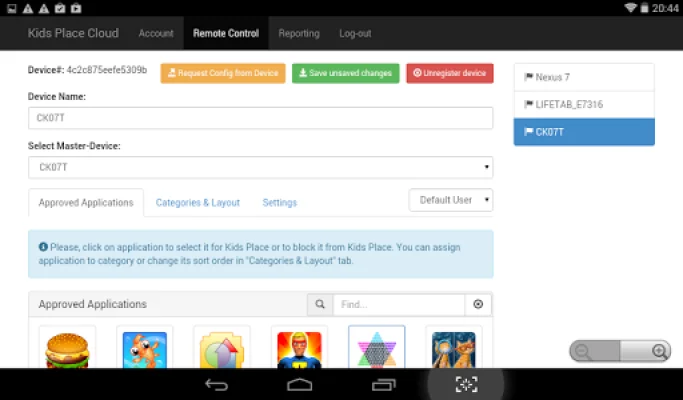Click Save unsaved changes button
The width and height of the screenshot is (683, 400).
point(345,73)
